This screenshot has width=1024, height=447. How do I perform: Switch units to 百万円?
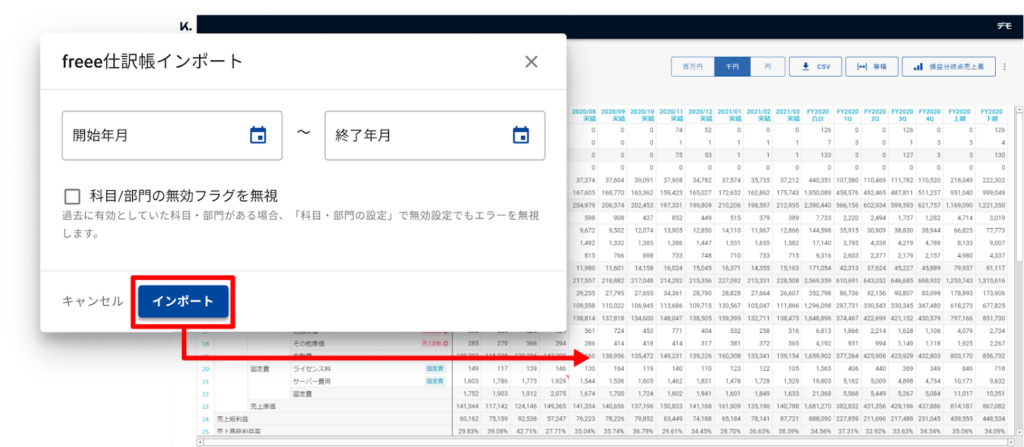coord(693,67)
